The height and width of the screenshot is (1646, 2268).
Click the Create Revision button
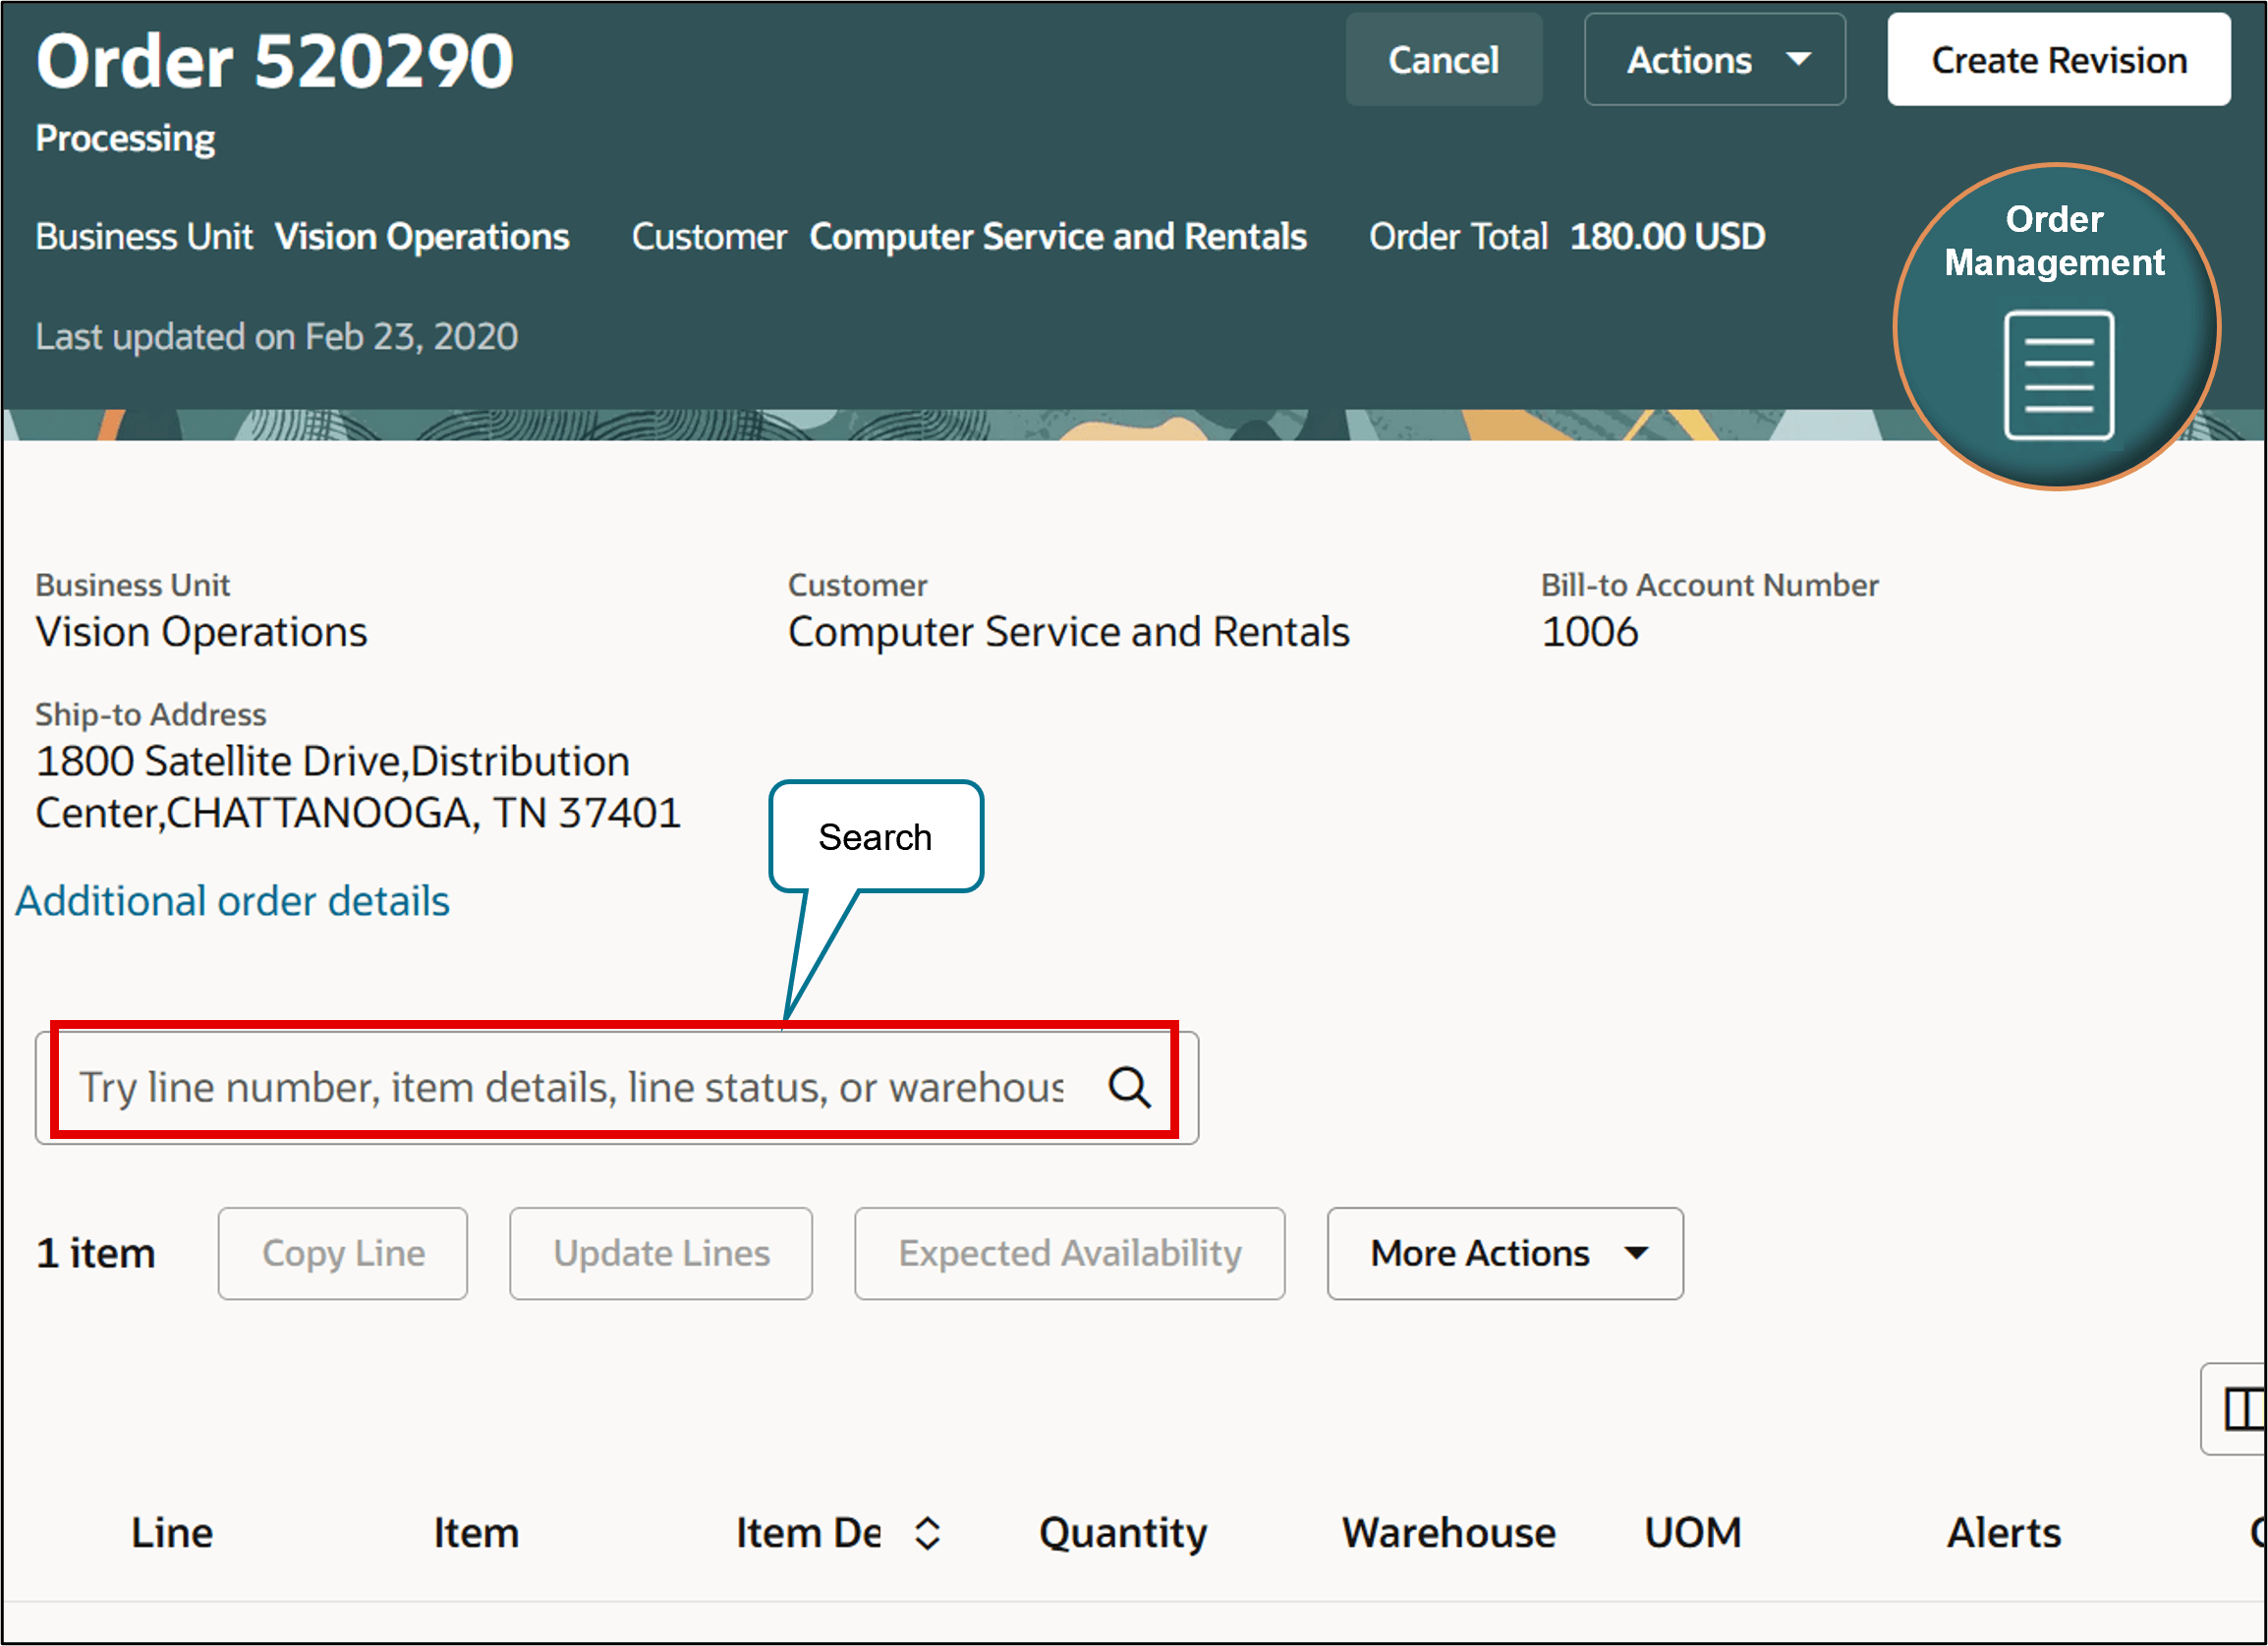tap(2058, 60)
